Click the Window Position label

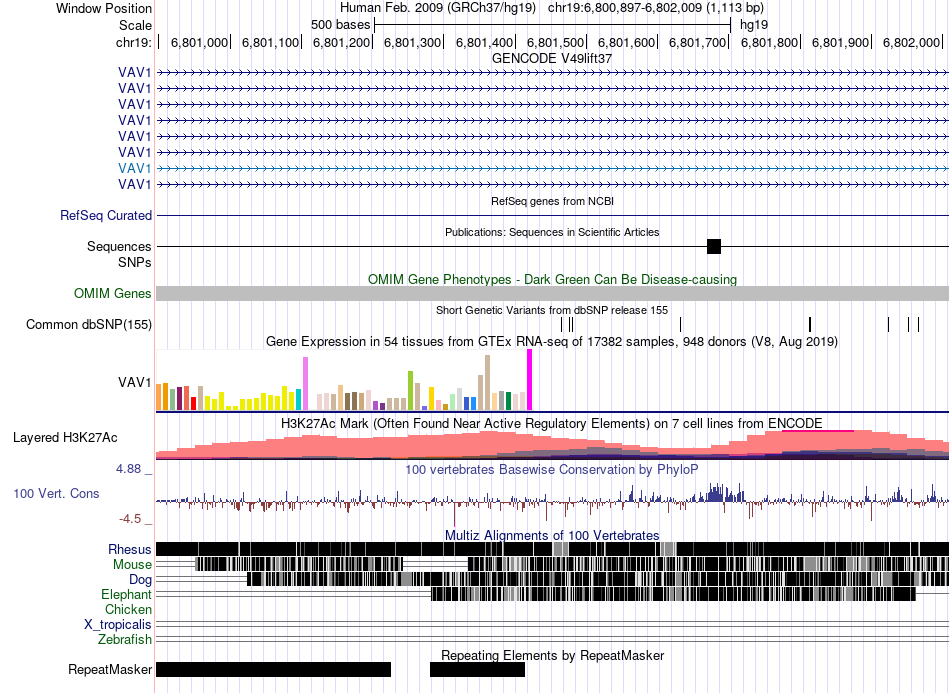104,8
